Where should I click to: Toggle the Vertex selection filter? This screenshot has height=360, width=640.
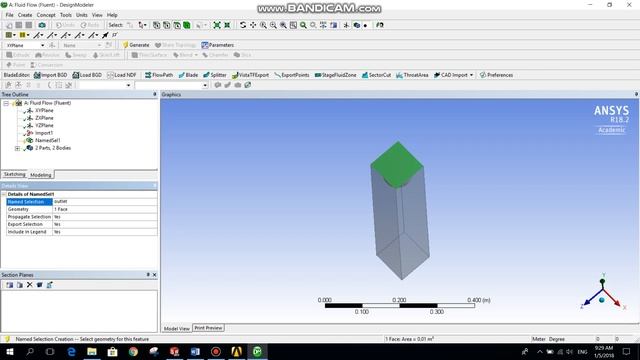156,25
